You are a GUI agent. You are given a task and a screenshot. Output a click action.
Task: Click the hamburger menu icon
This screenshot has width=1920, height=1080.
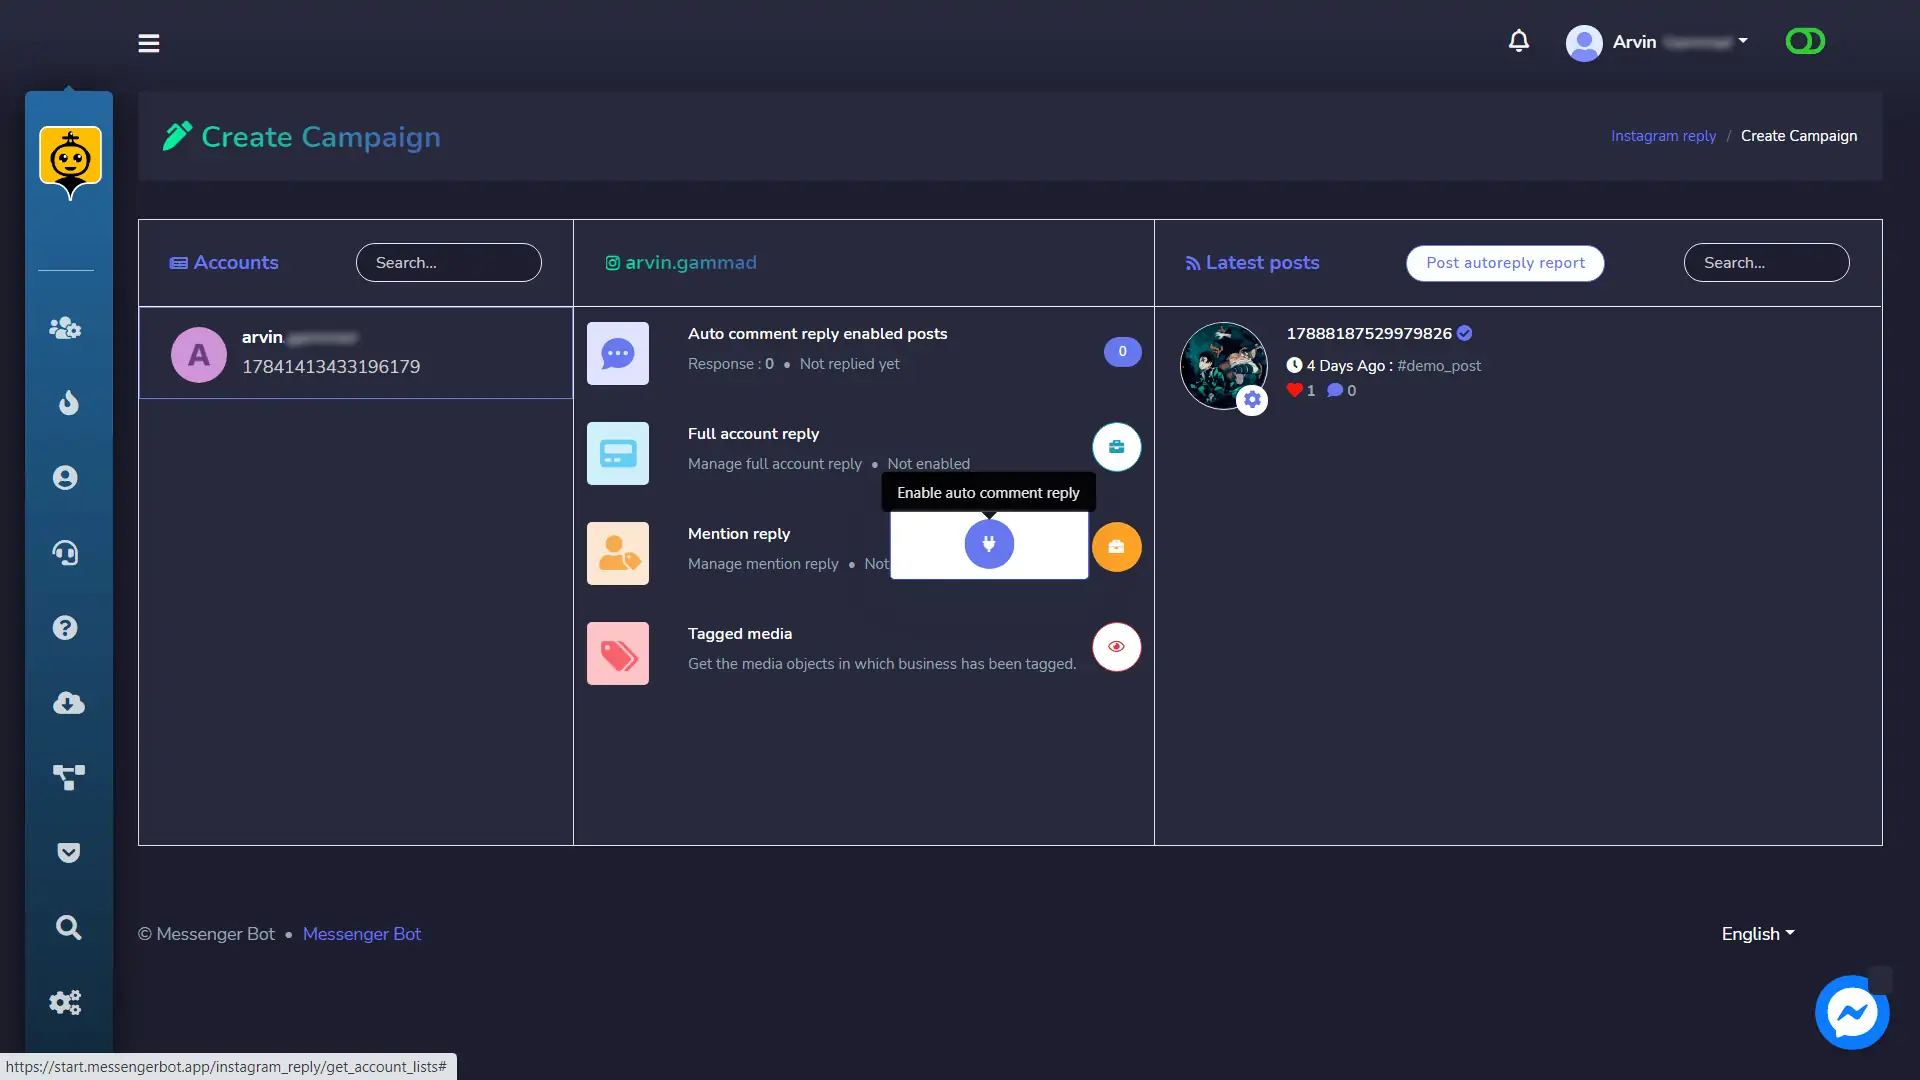[149, 42]
